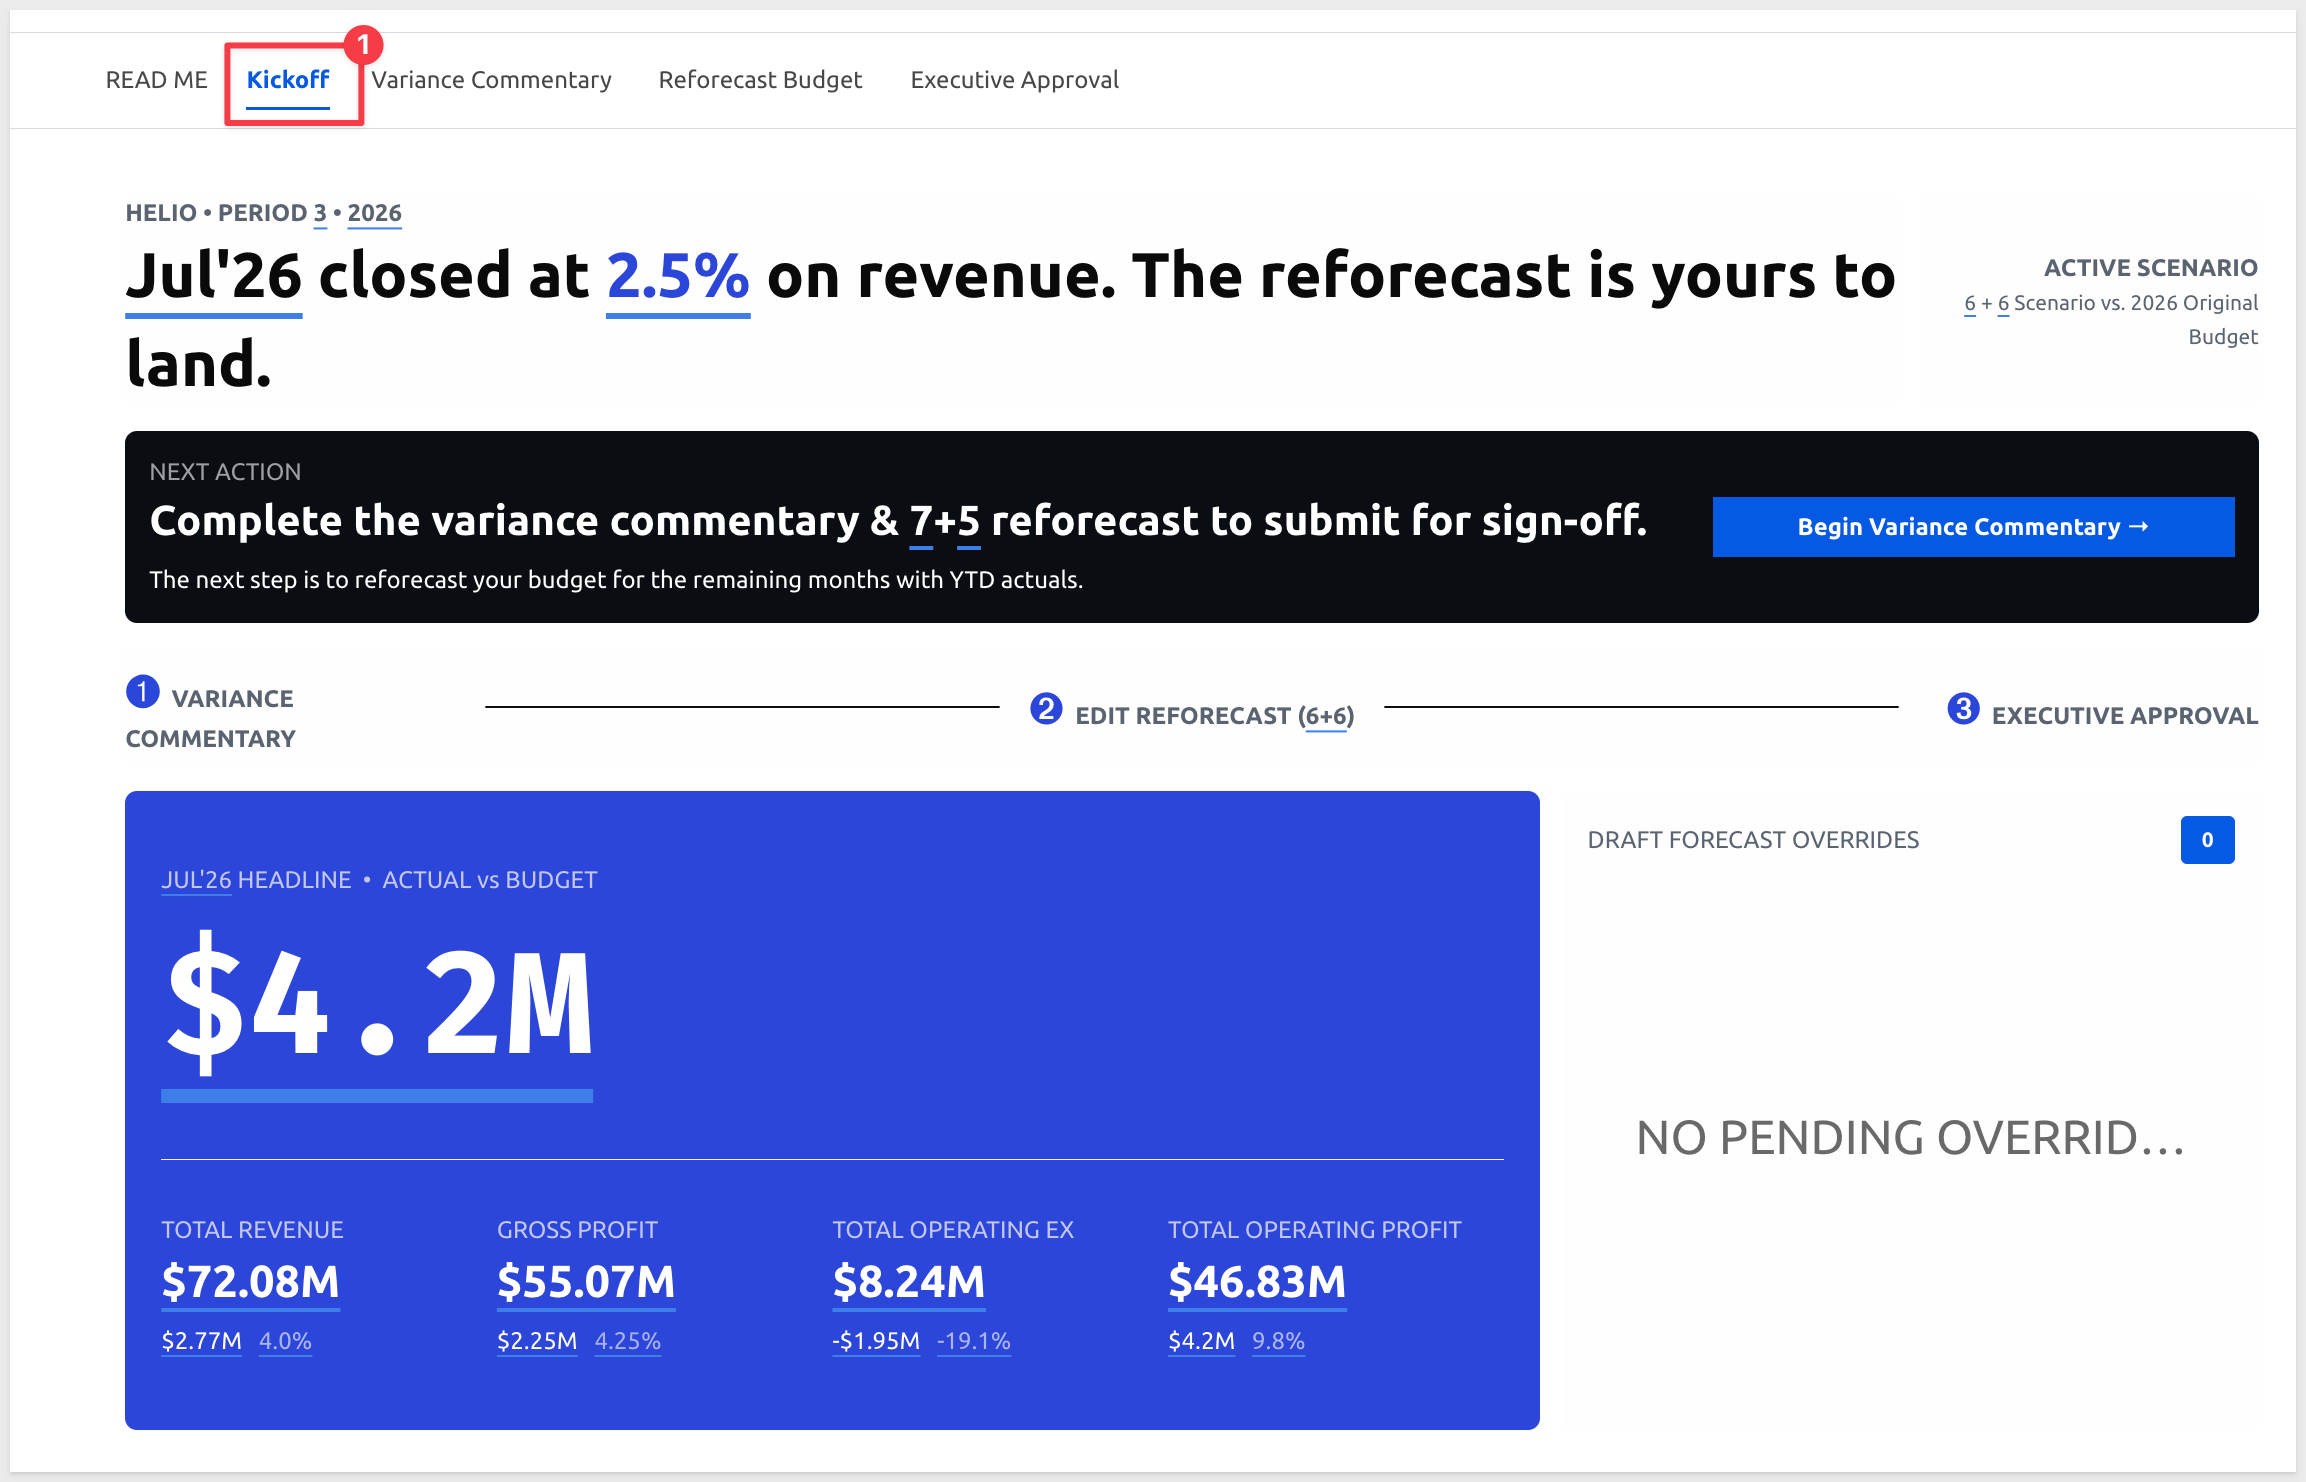Click the NO PENDING OVERRIDES message

1910,1138
